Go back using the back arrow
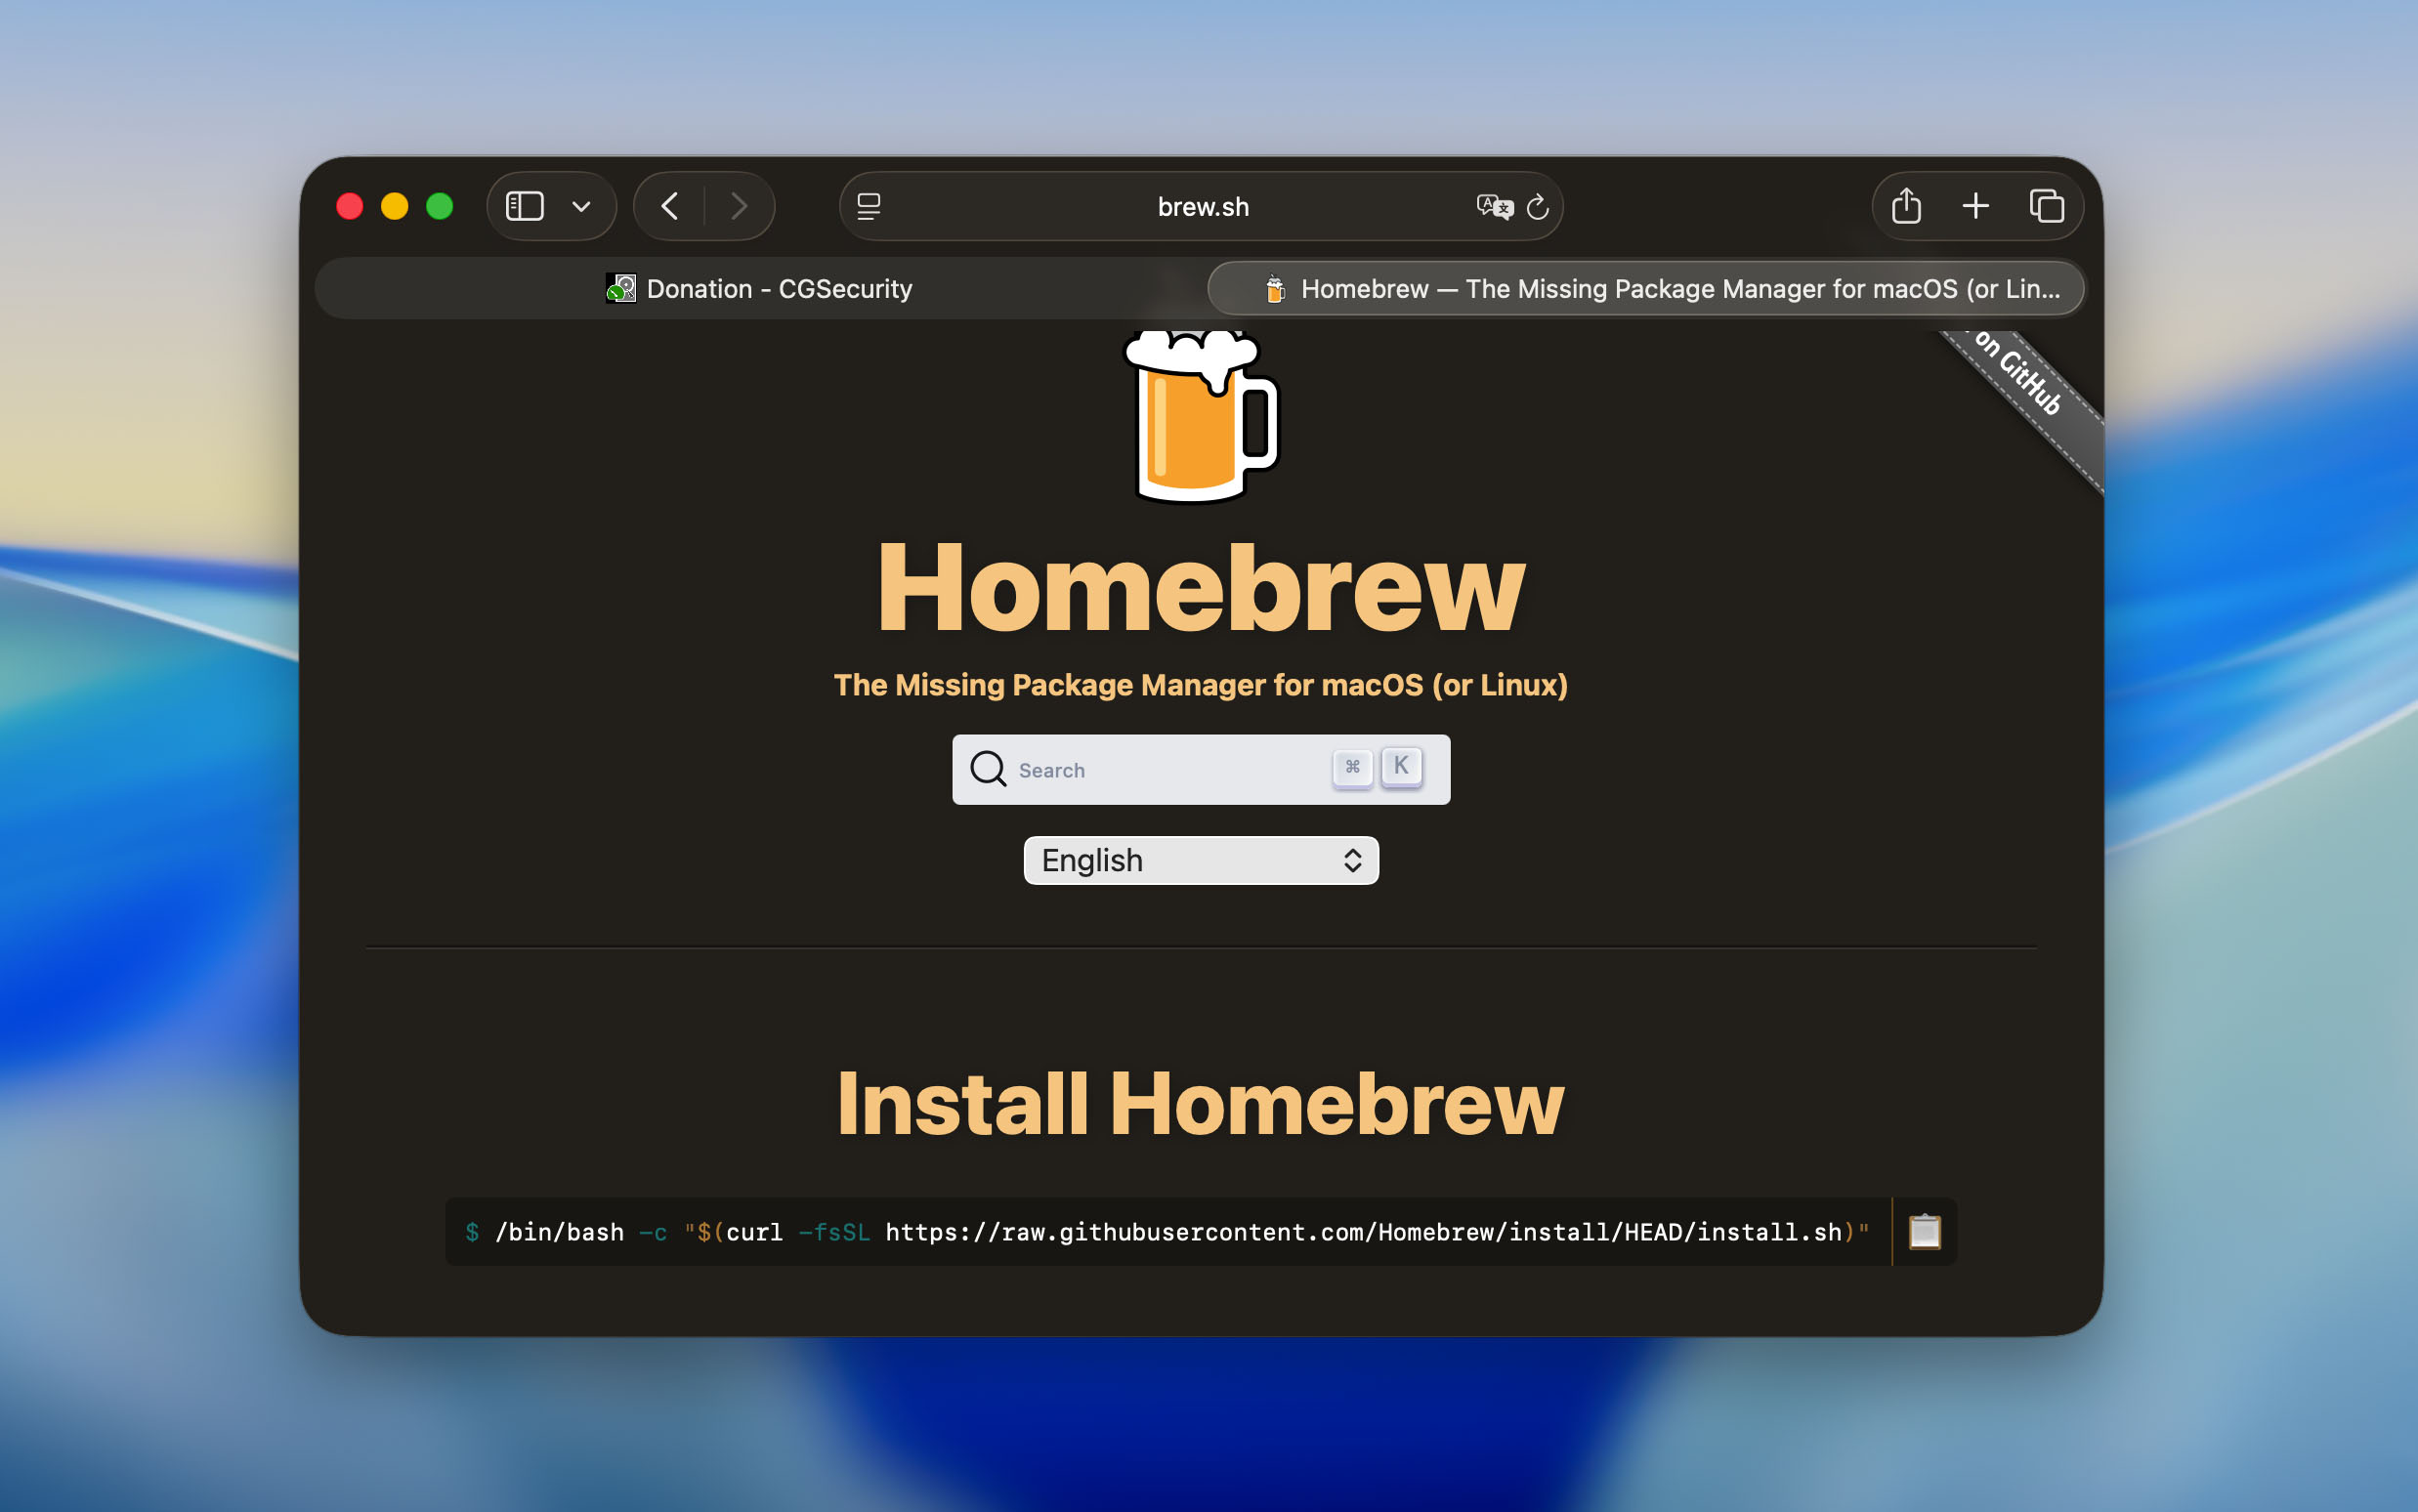The image size is (2418, 1512). click(668, 205)
